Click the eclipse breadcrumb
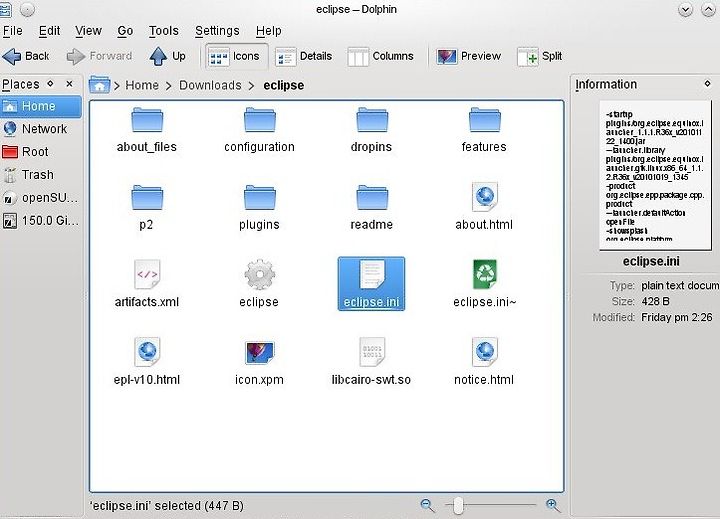The width and height of the screenshot is (720, 519). 284,85
